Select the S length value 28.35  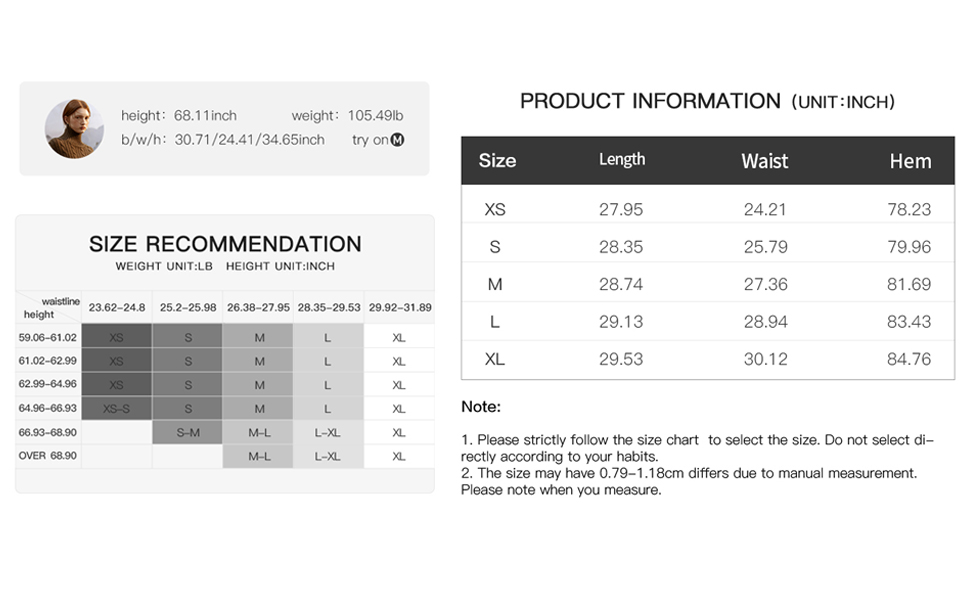click(620, 247)
